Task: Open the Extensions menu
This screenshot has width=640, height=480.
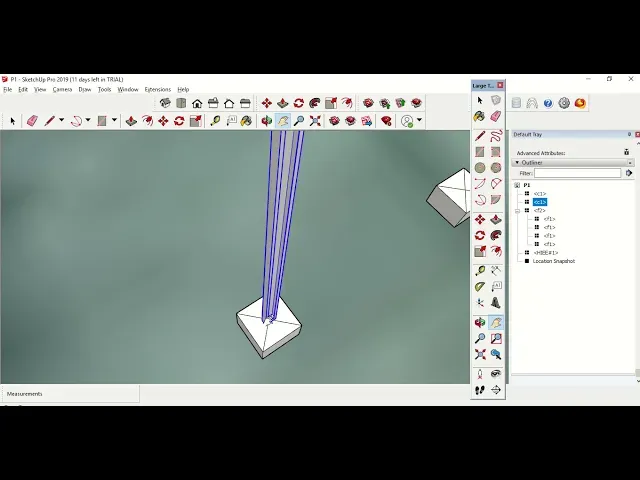Action: click(158, 89)
